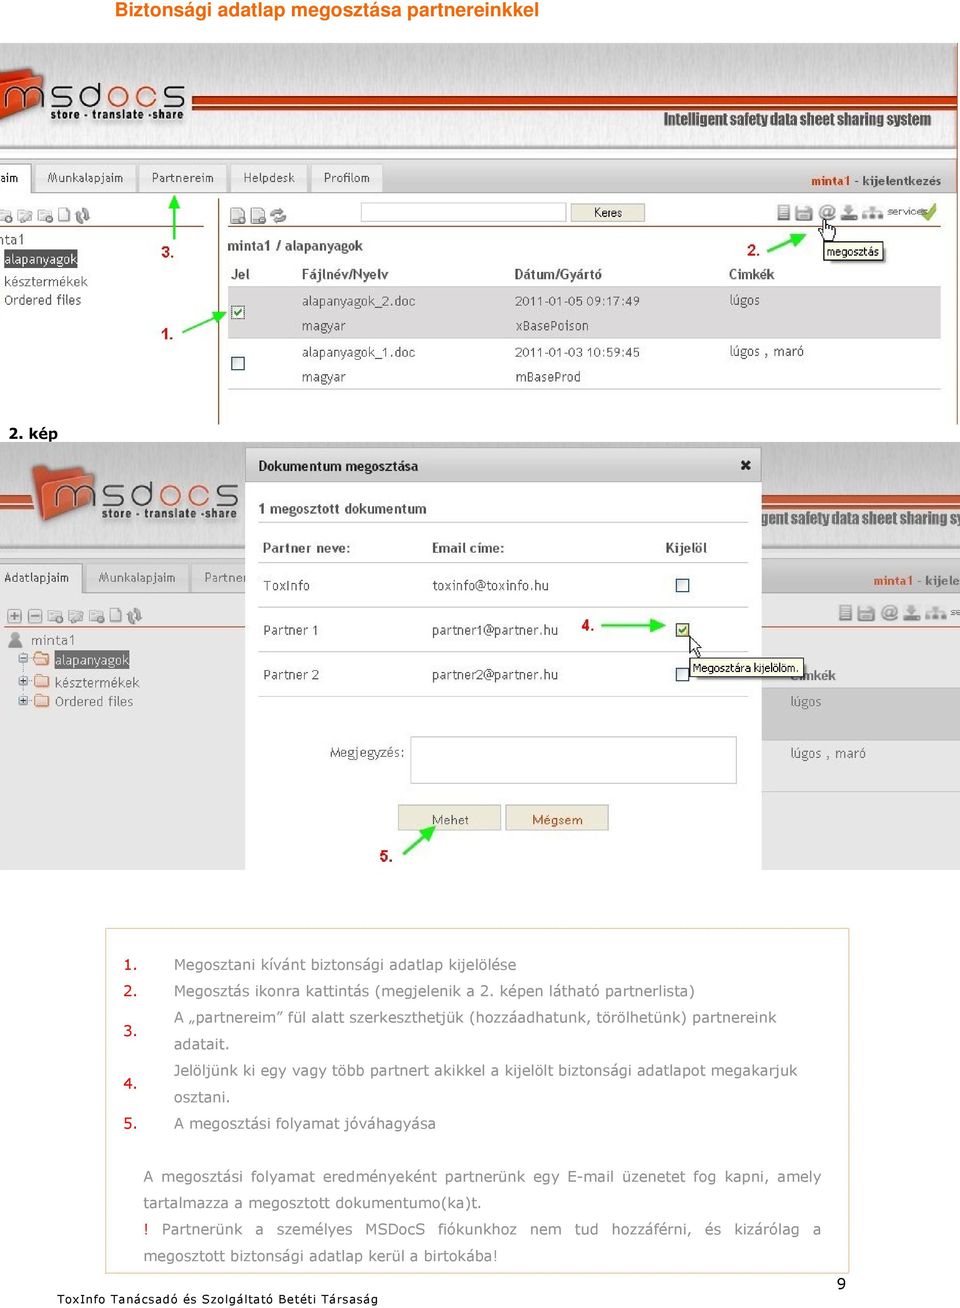Click the @ icon behind the share dialog
960x1308 pixels.
889,612
